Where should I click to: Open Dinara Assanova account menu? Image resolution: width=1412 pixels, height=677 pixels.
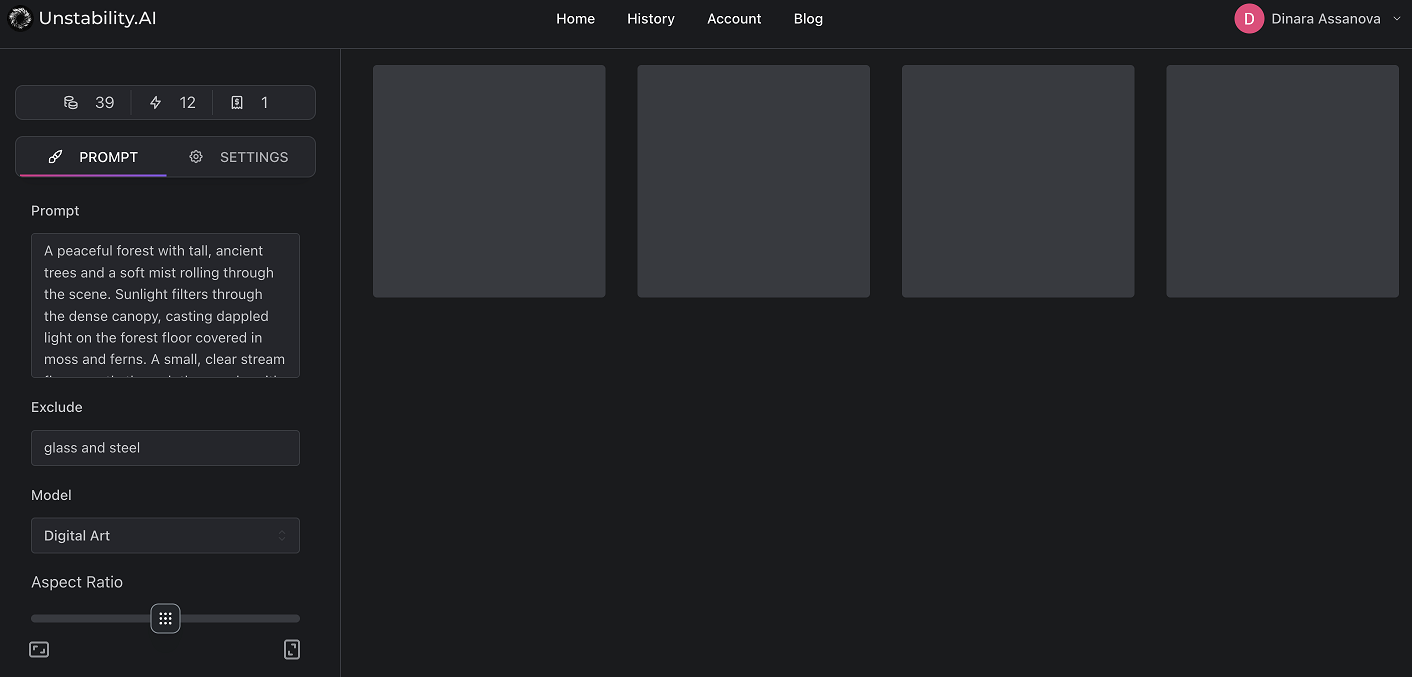1325,19
